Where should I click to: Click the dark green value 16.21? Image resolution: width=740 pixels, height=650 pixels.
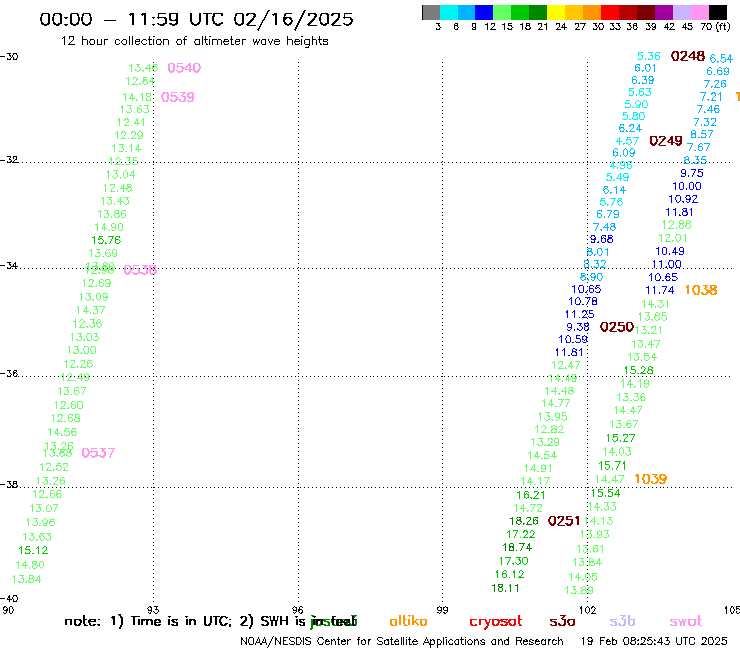(530, 495)
